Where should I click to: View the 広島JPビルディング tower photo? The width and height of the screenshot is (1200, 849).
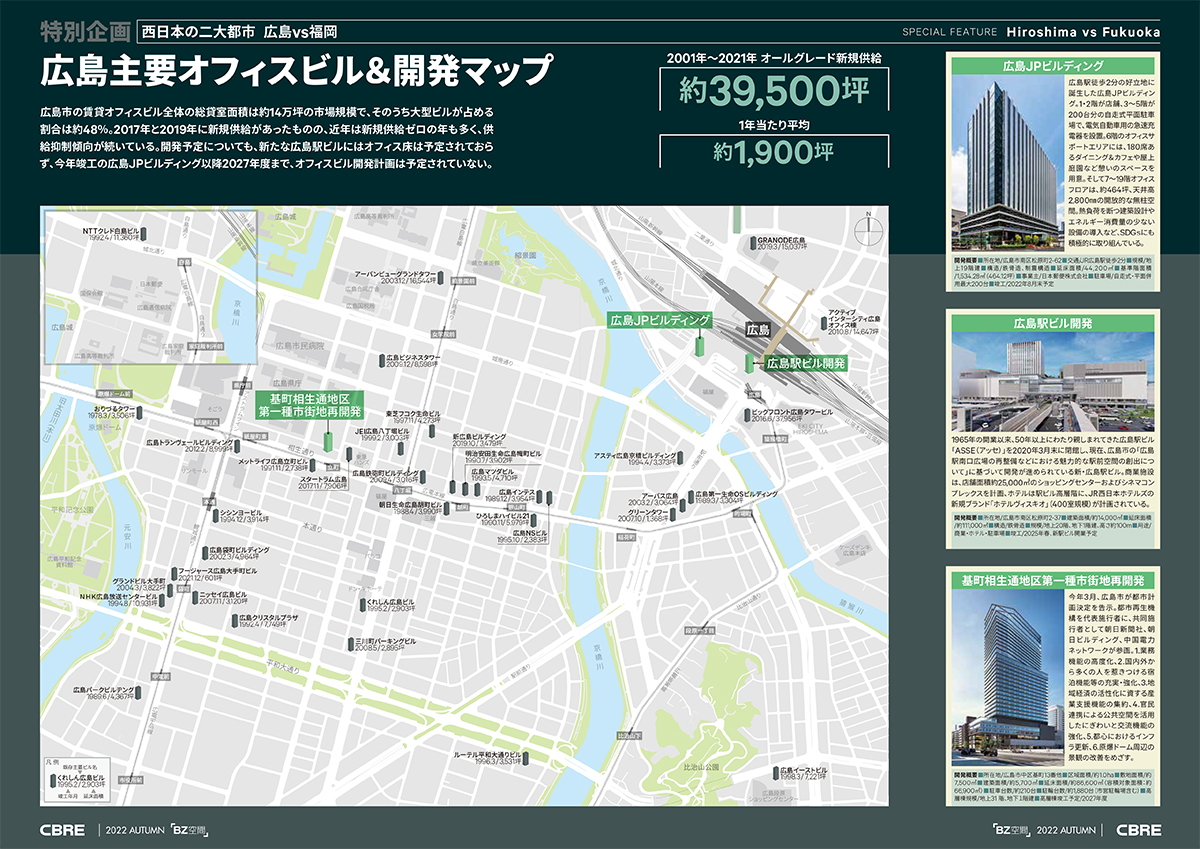point(1007,163)
